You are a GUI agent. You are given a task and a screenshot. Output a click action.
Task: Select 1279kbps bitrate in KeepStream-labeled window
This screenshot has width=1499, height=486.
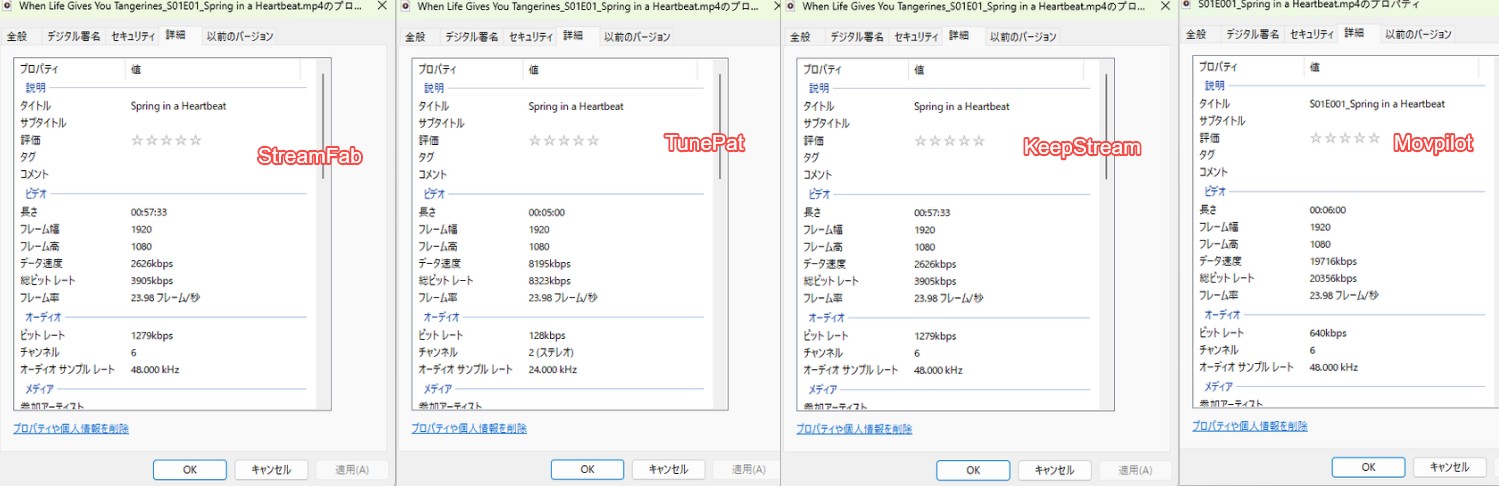coord(934,335)
